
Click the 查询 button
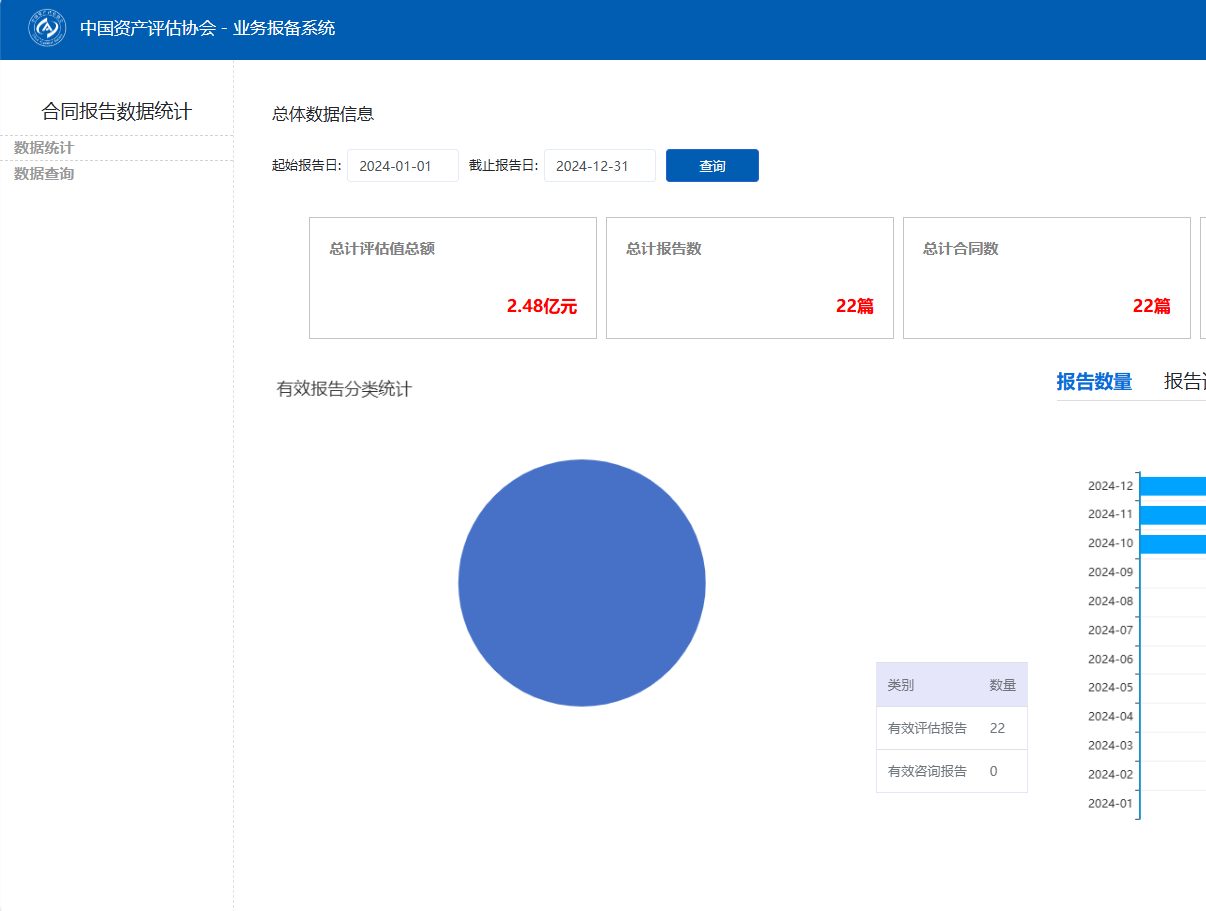pyautogui.click(x=712, y=166)
